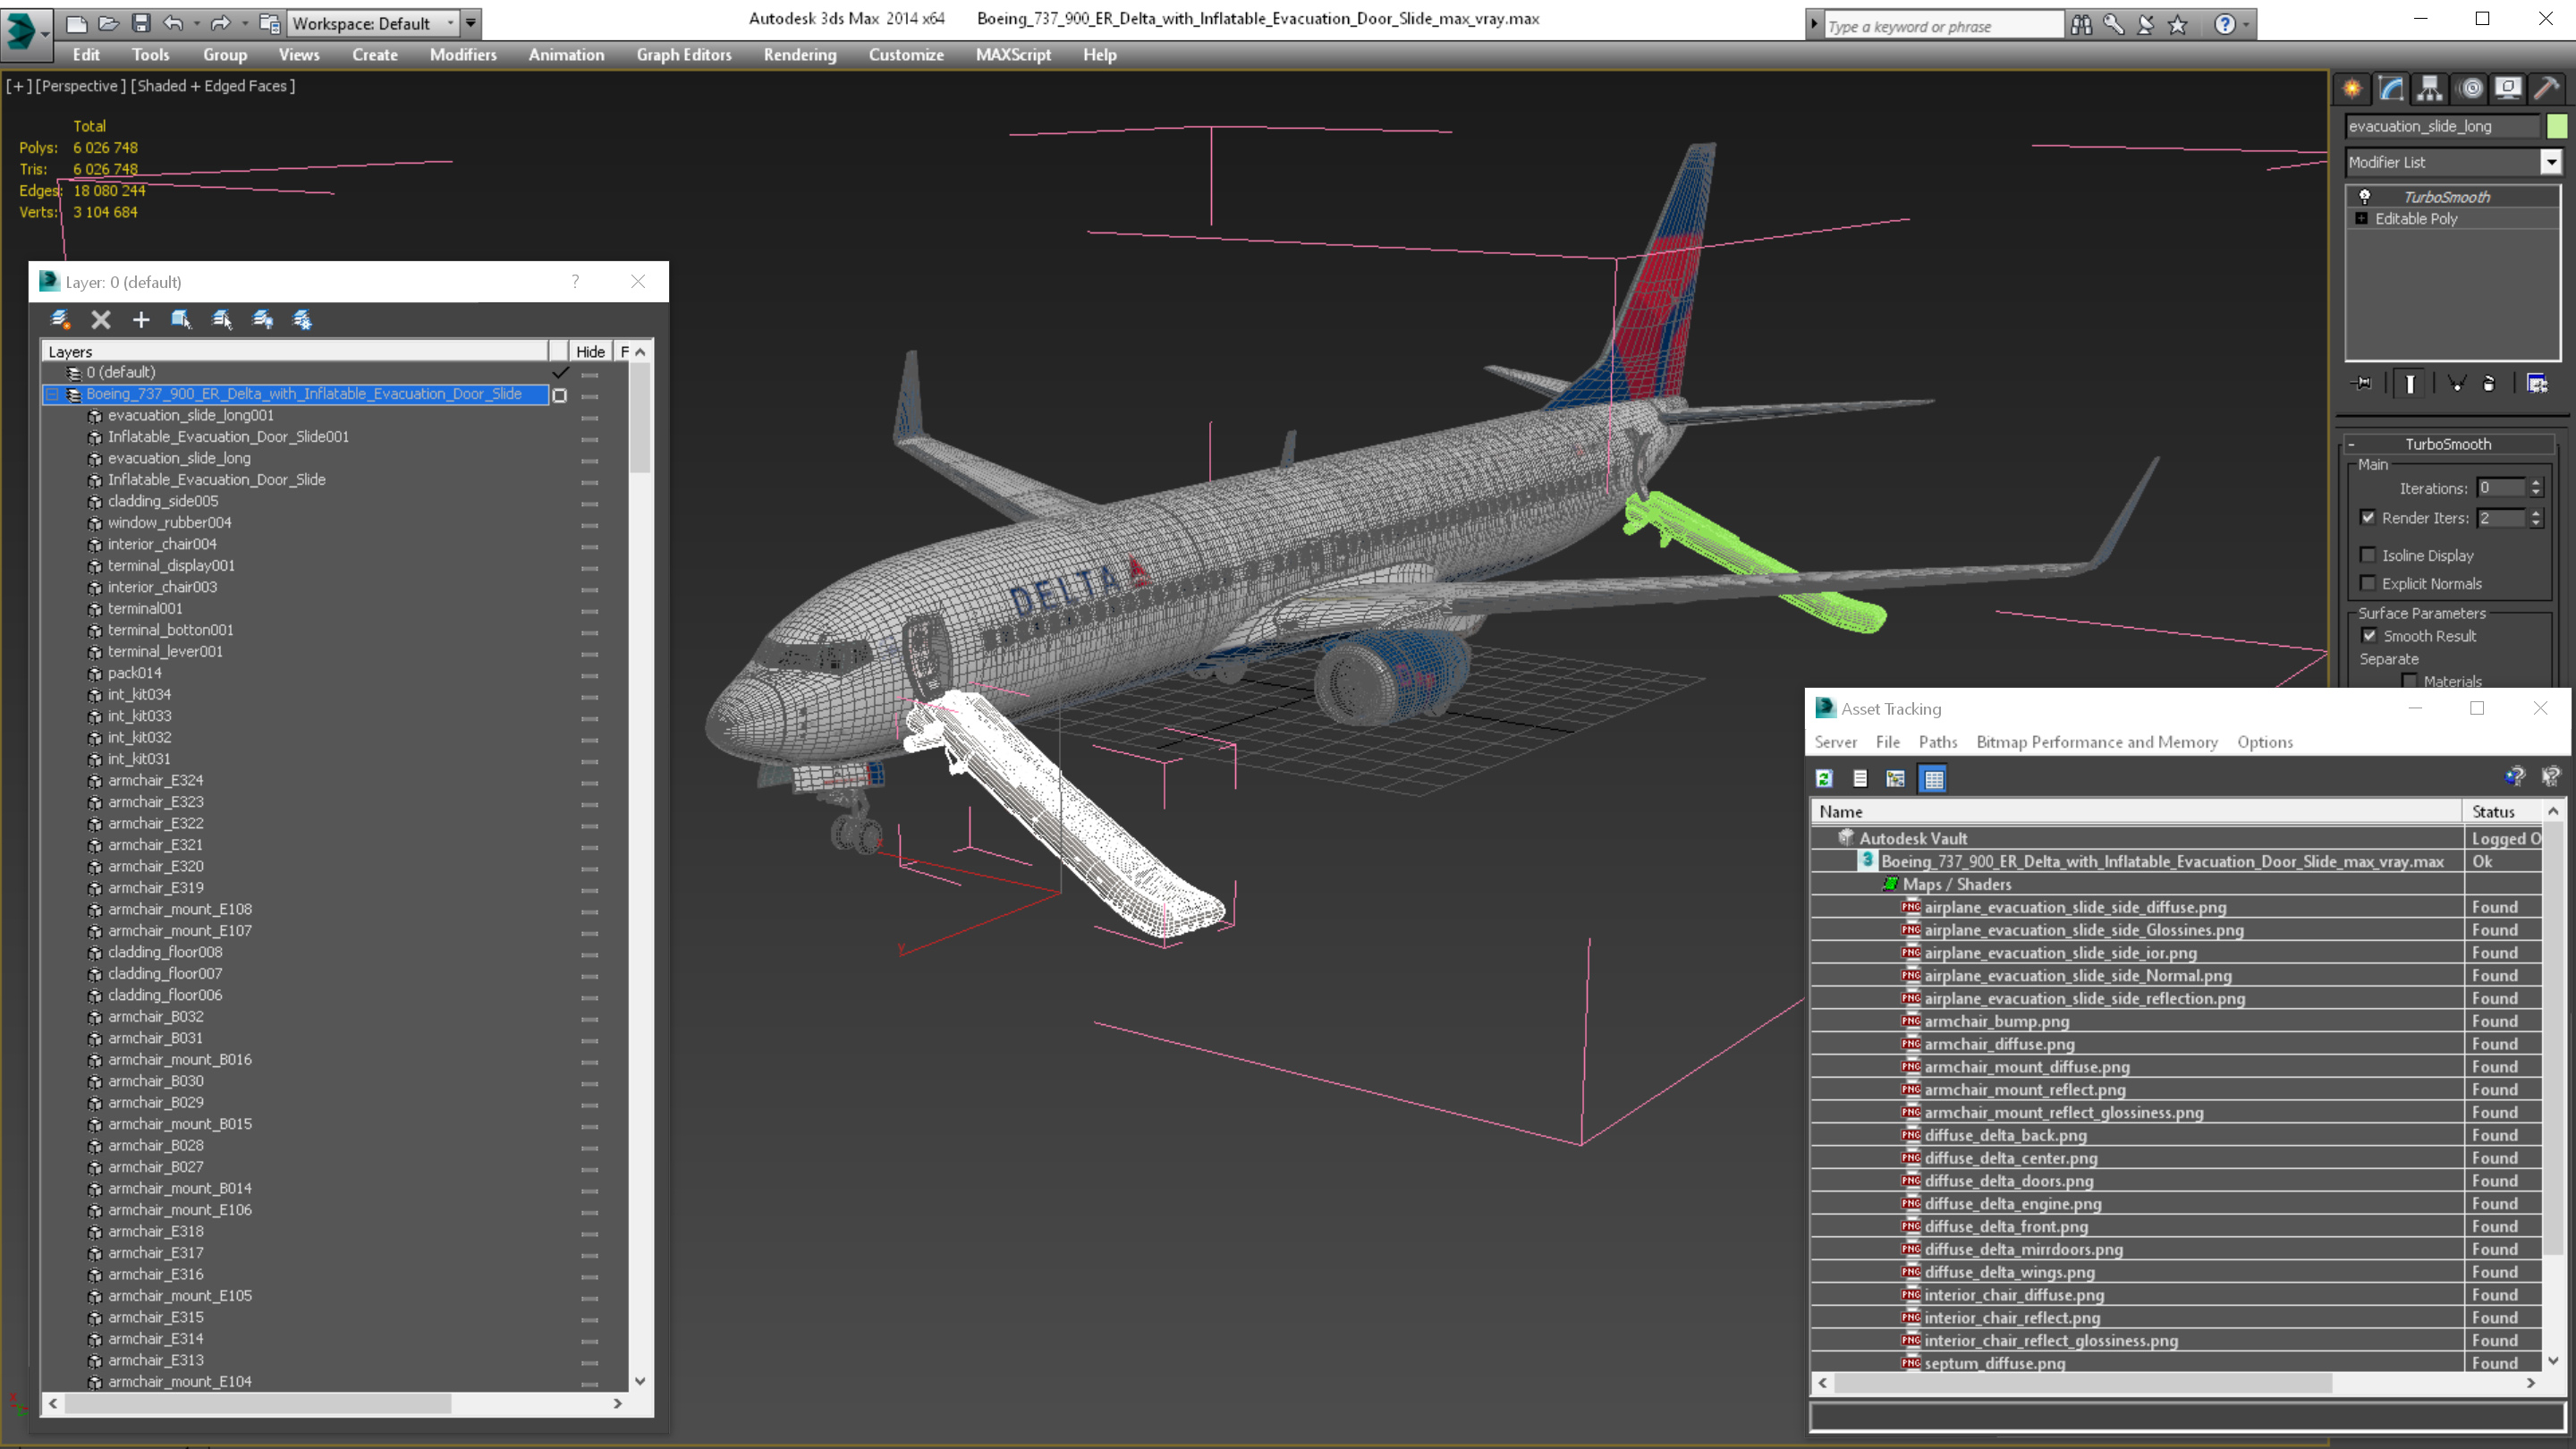Viewport: 2576px width, 1449px height.
Task: Open Bitmap Performance and Memory menu
Action: click(2097, 742)
